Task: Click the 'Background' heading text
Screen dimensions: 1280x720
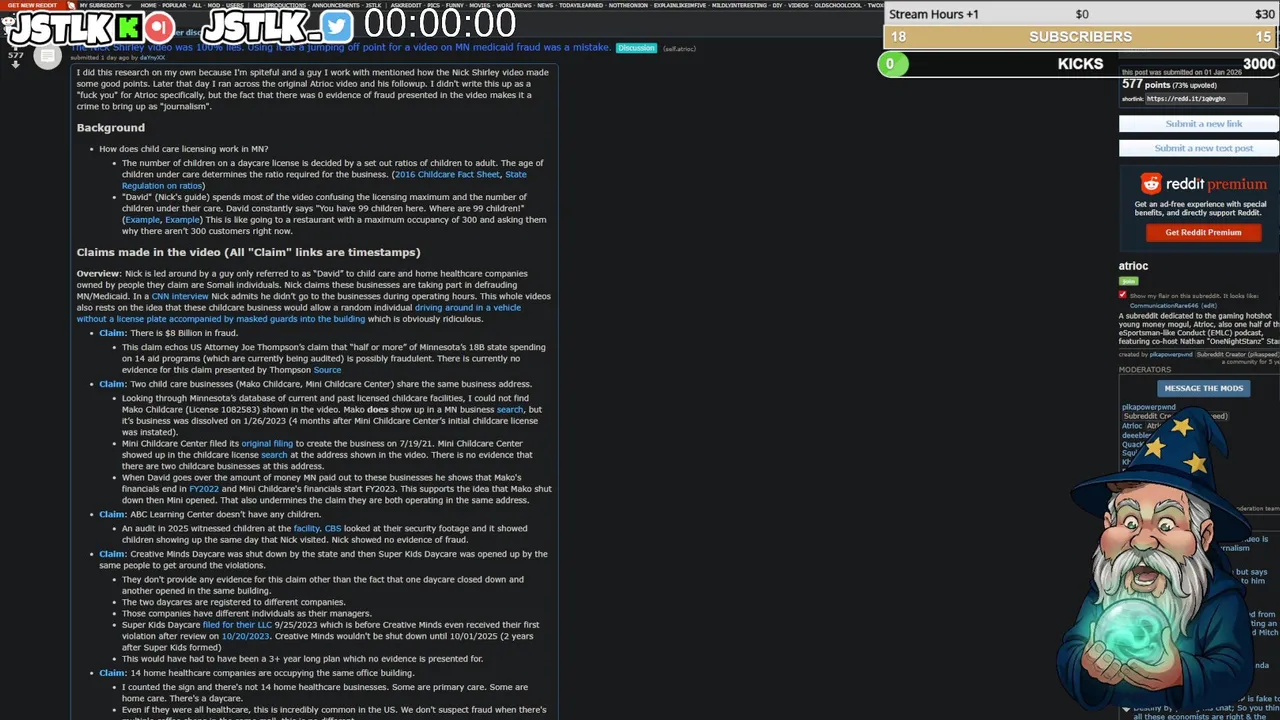Action: click(x=111, y=128)
